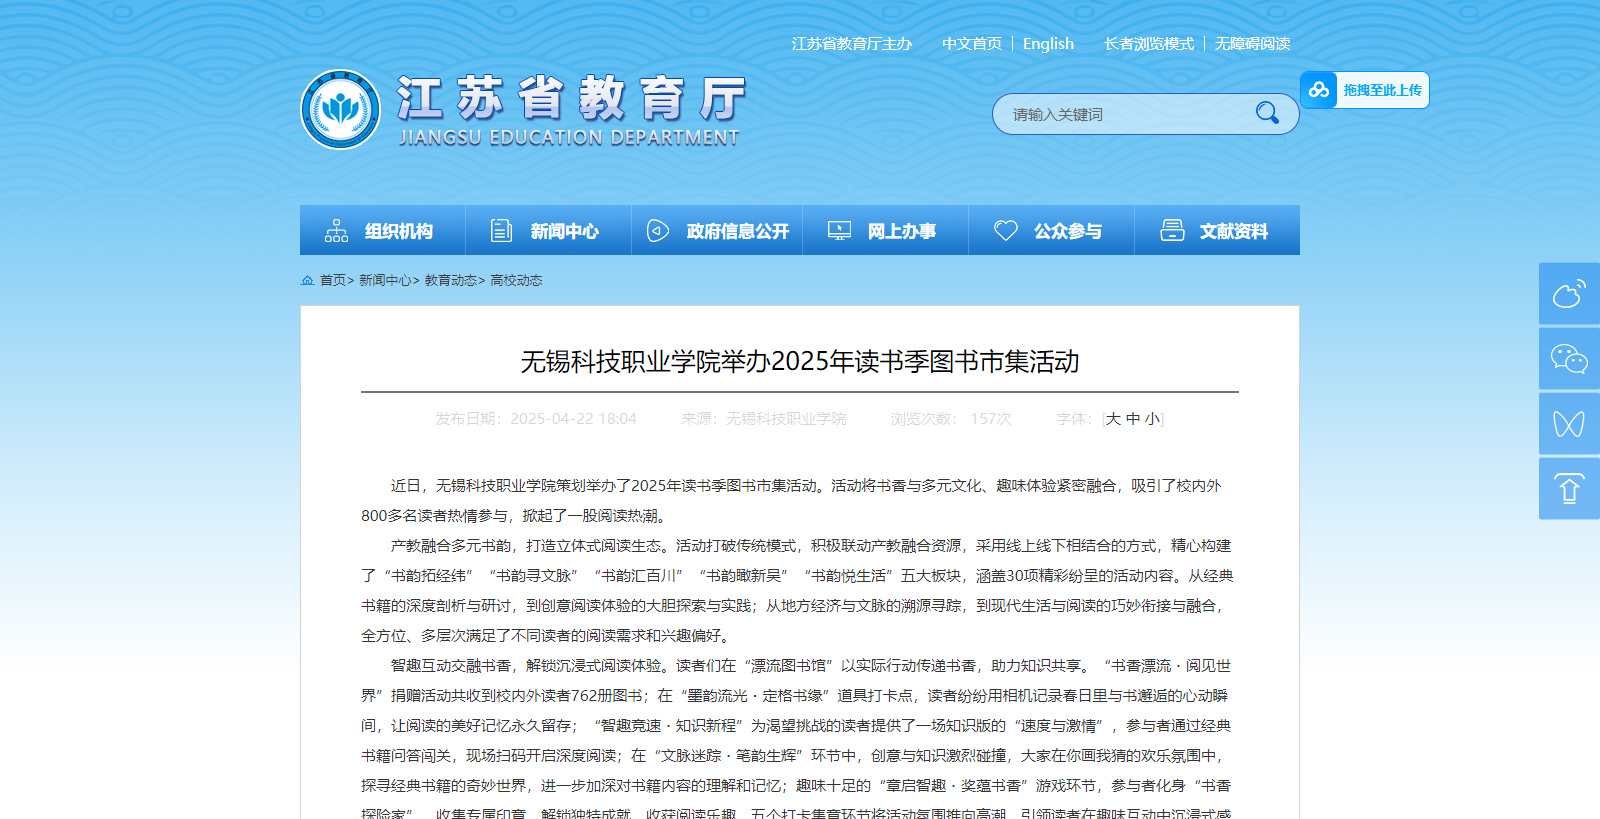
Task: Click the back-to-top arrow icon
Action: click(x=1568, y=489)
